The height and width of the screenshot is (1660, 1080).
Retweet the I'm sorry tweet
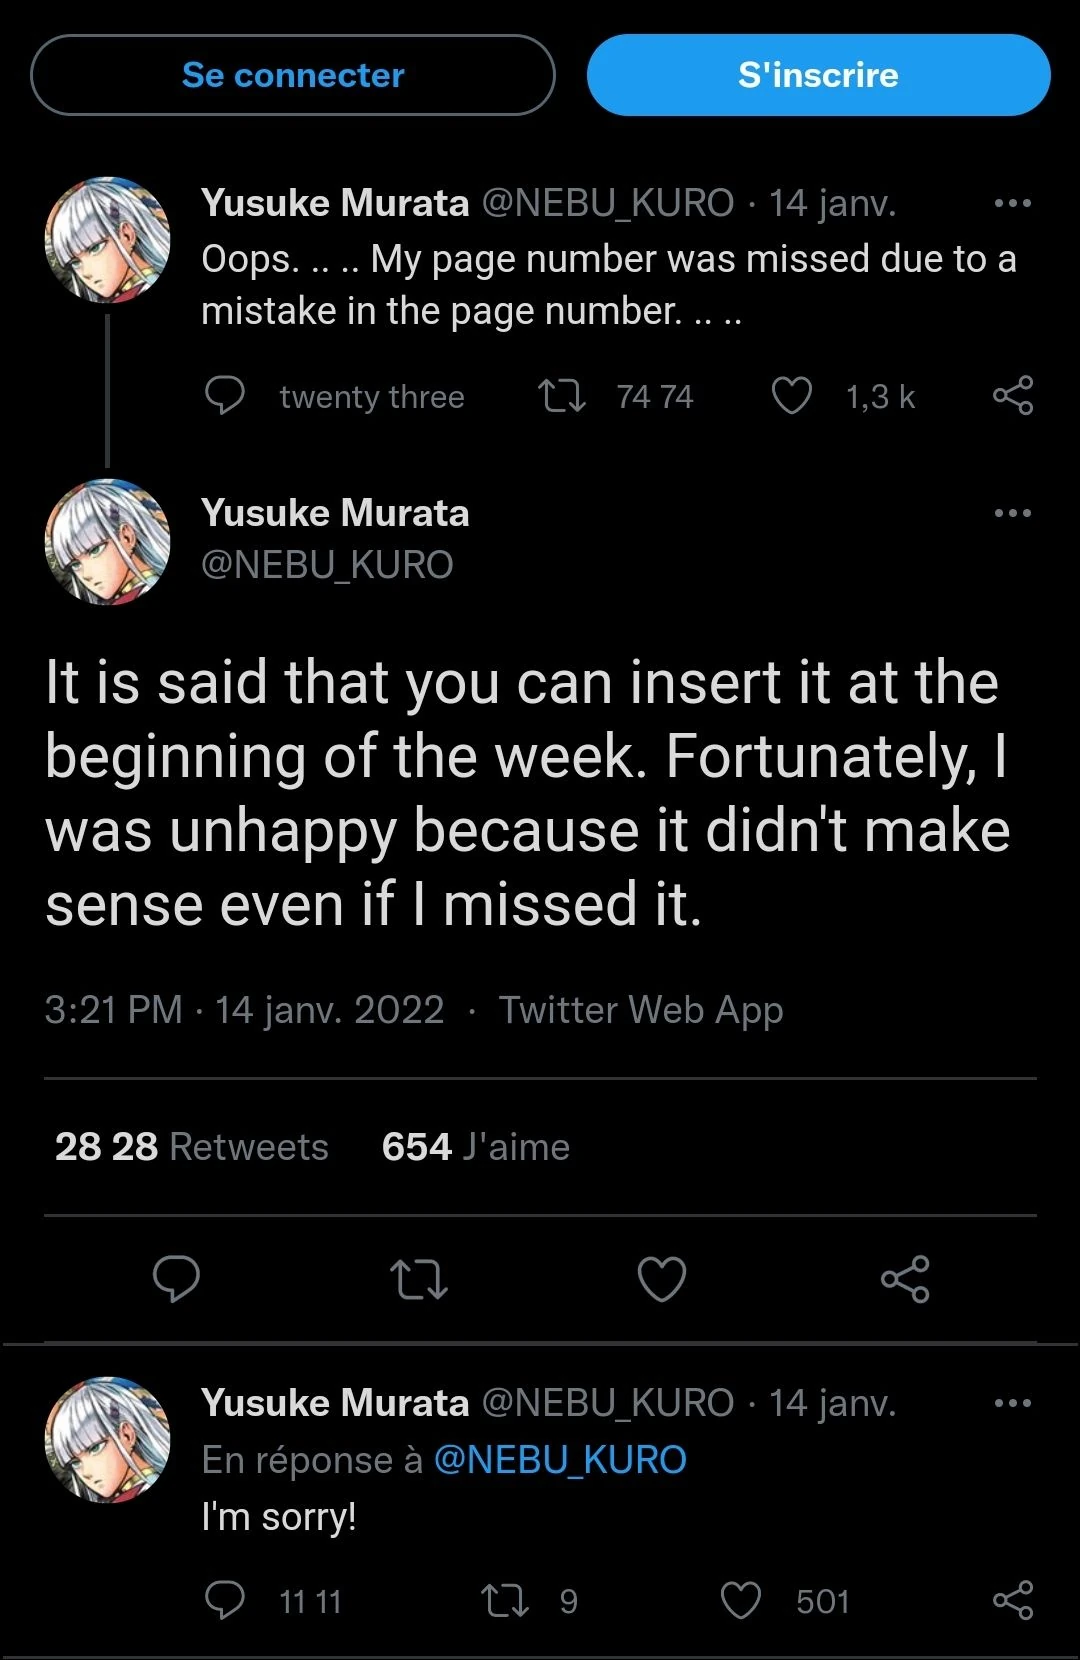[x=505, y=1601]
